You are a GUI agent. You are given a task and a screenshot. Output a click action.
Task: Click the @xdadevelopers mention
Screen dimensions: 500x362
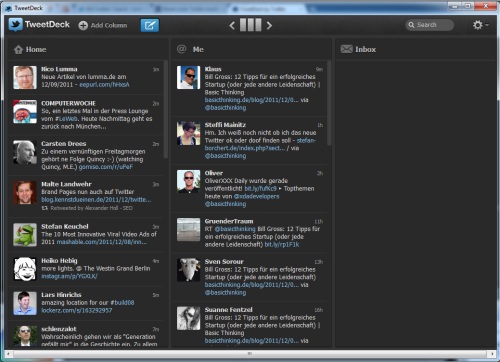coord(256,196)
